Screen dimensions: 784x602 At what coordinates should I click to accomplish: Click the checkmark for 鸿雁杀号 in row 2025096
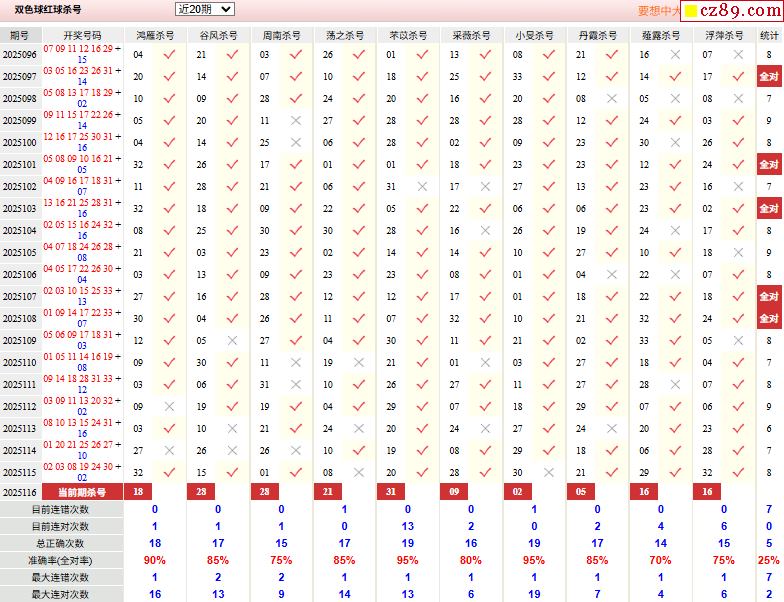coord(169,55)
